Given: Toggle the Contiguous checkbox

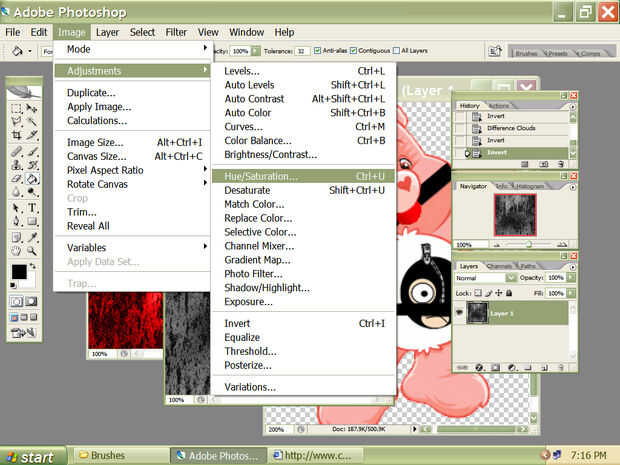Looking at the screenshot, I should (354, 50).
